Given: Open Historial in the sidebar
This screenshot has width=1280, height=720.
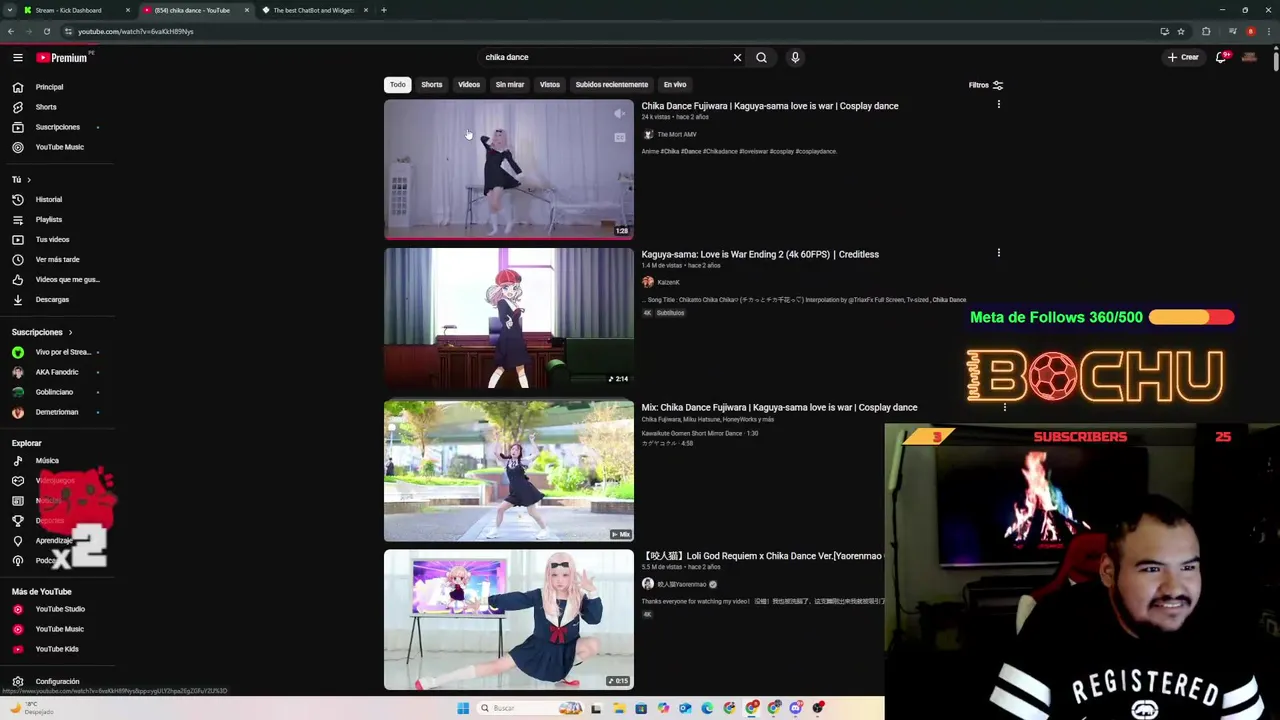Looking at the screenshot, I should [48, 199].
